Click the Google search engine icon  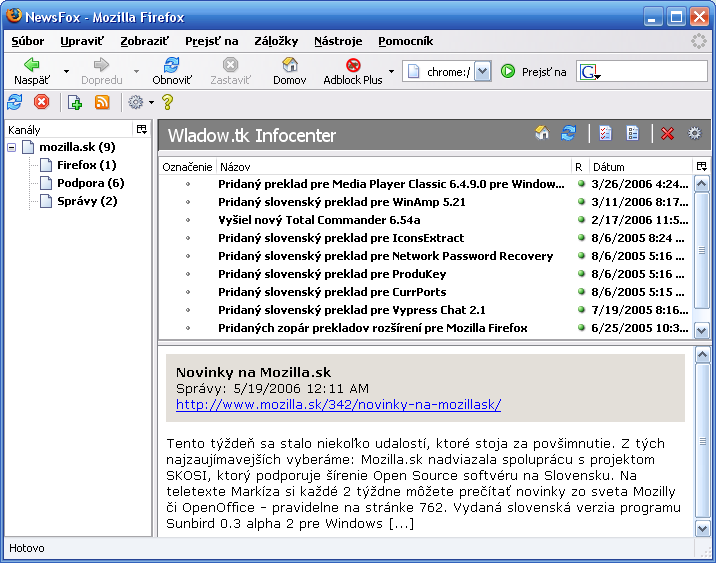[589, 72]
